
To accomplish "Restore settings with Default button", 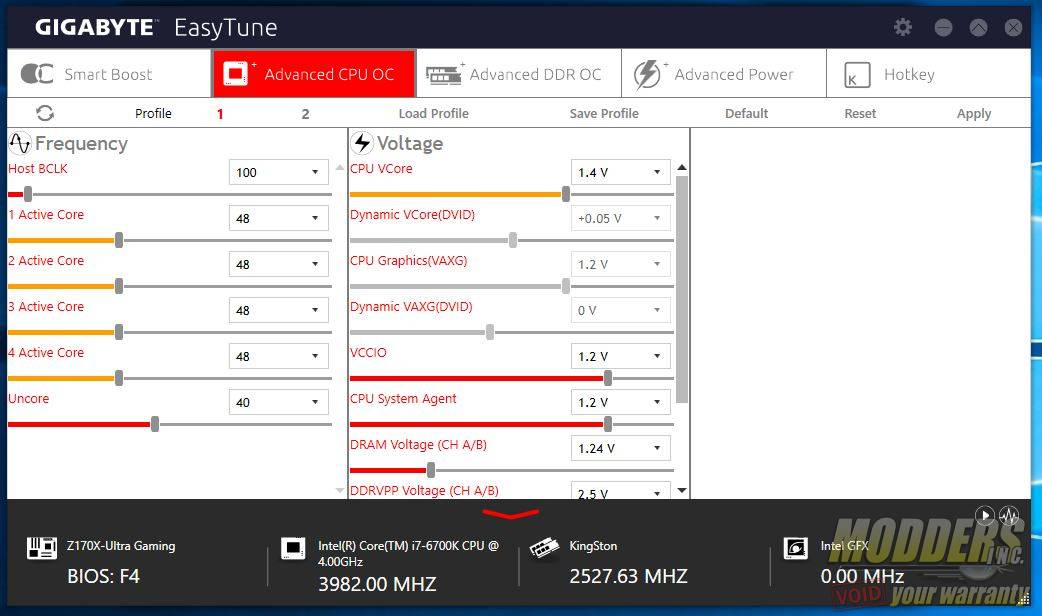I will pyautogui.click(x=746, y=114).
